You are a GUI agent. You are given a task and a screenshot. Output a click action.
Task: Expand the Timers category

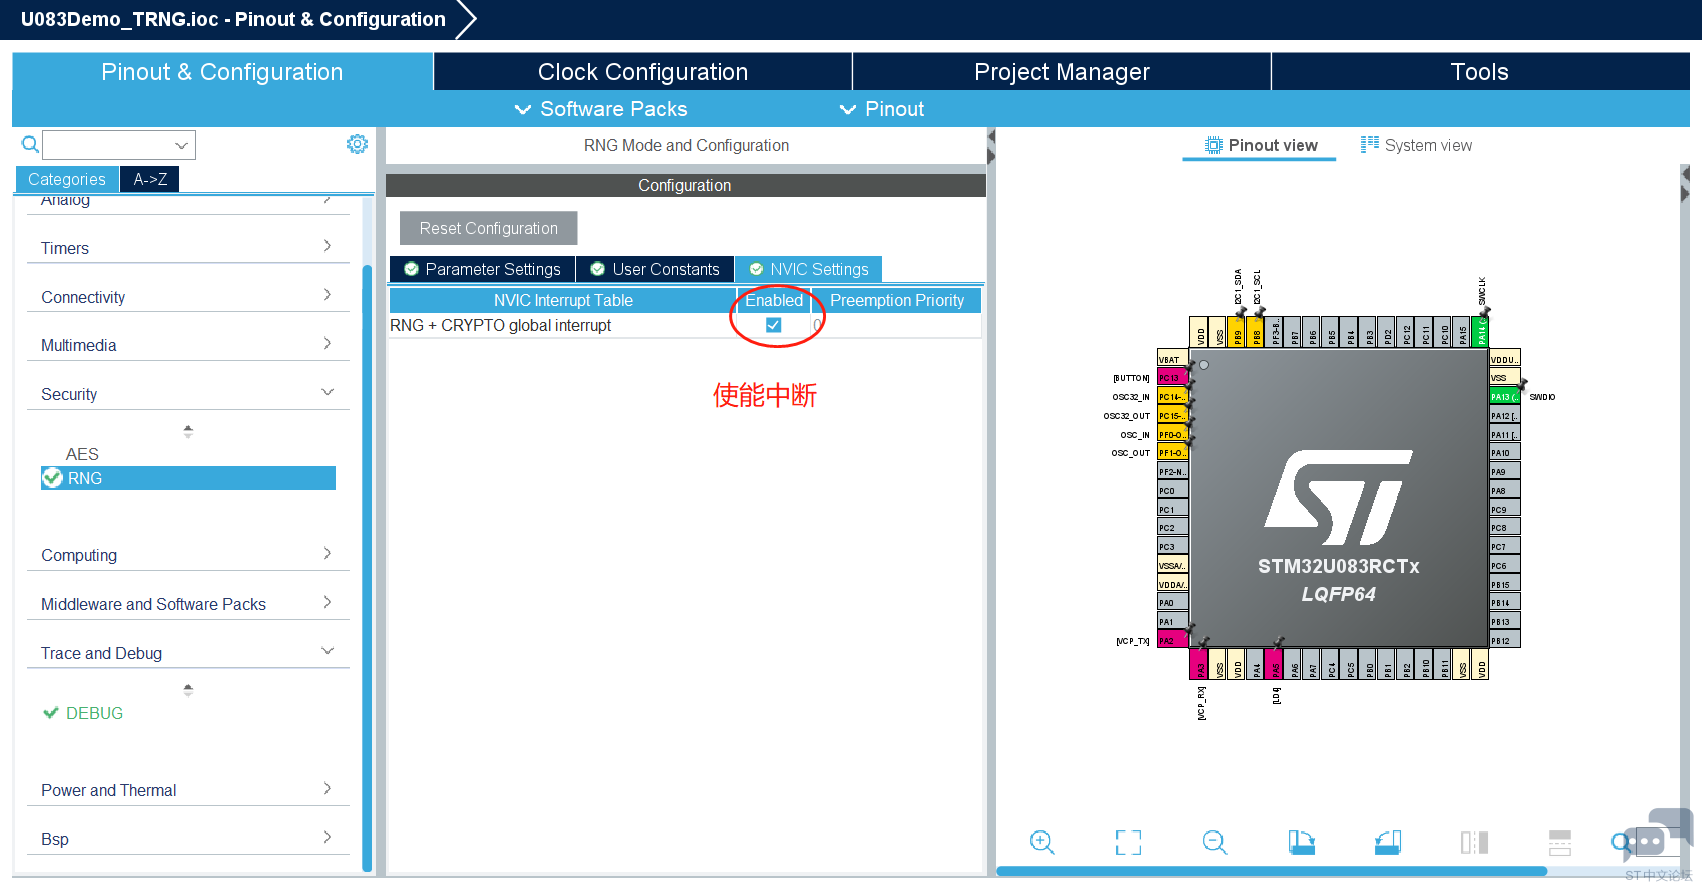[188, 248]
